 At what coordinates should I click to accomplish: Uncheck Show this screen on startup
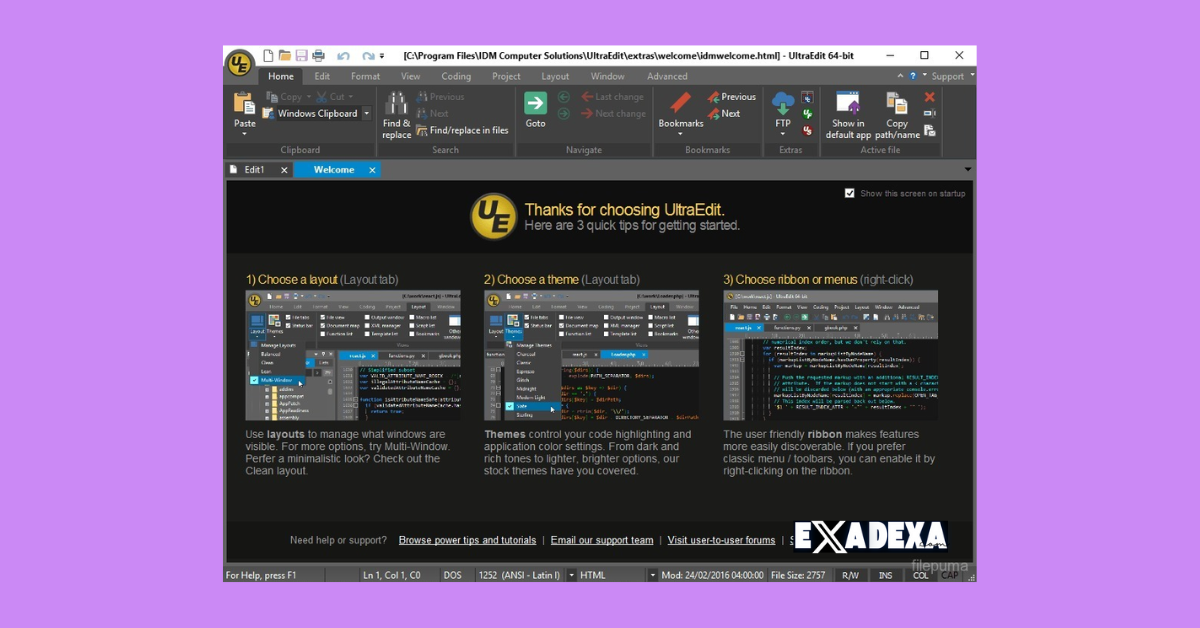851,193
